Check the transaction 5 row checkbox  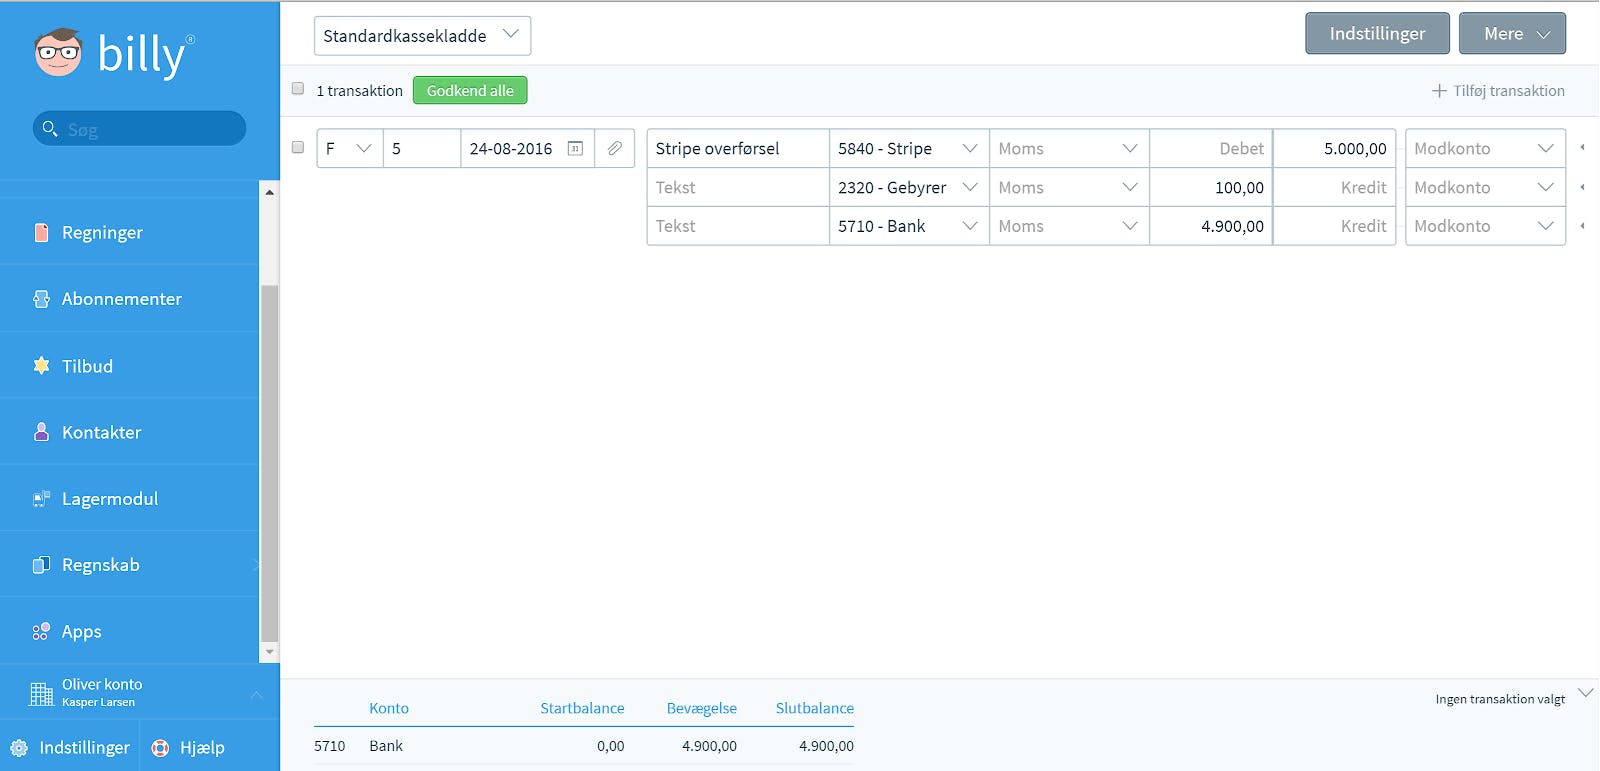point(298,147)
